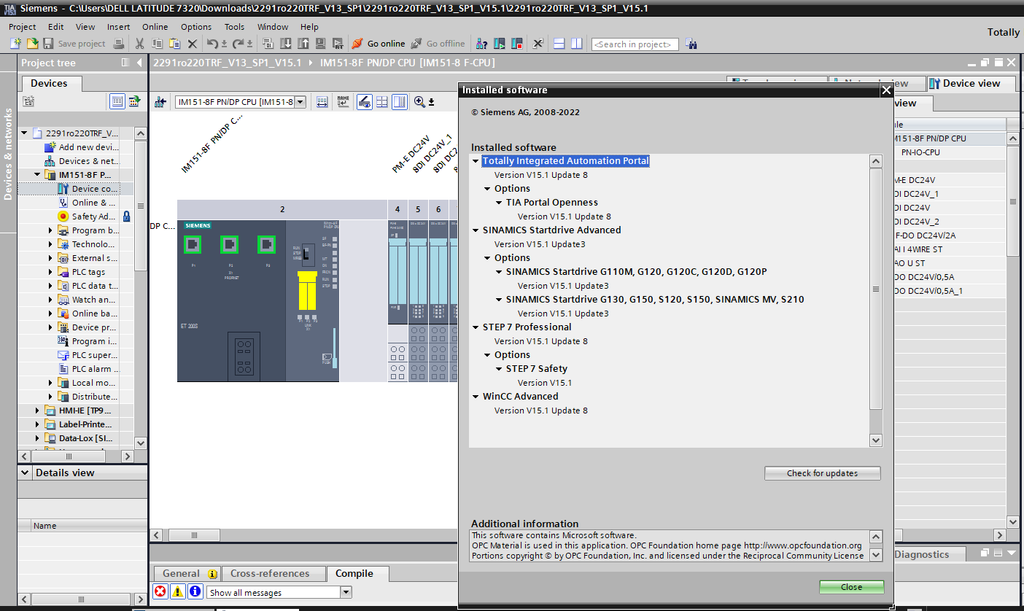Click the Cut scissors icon
The image size is (1024, 611).
click(x=139, y=44)
